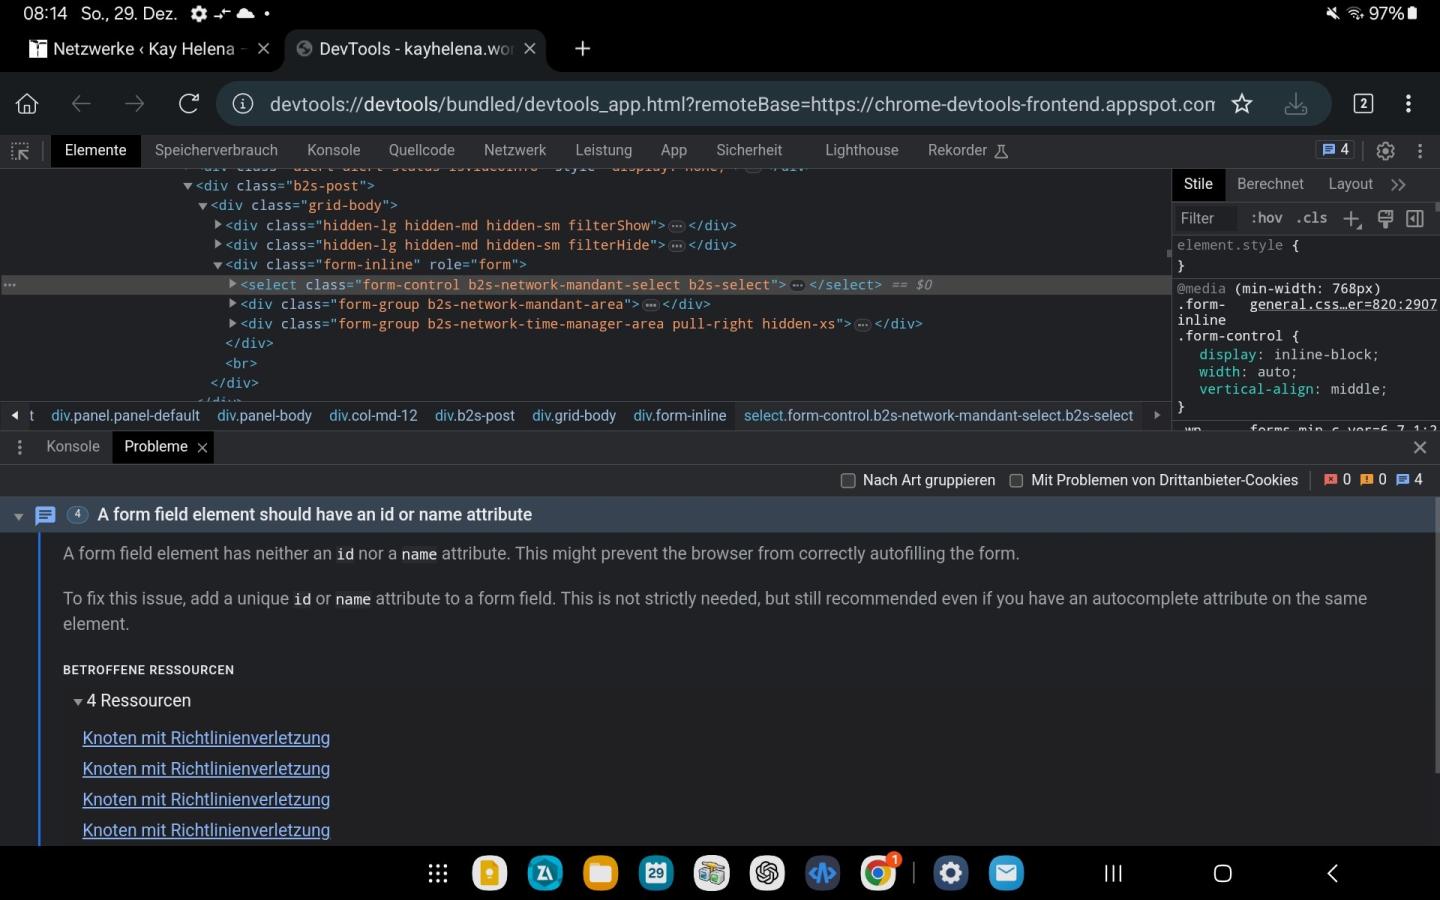Enable Nach Art gruppieren checkbox
1440x900 pixels.
tap(848, 481)
